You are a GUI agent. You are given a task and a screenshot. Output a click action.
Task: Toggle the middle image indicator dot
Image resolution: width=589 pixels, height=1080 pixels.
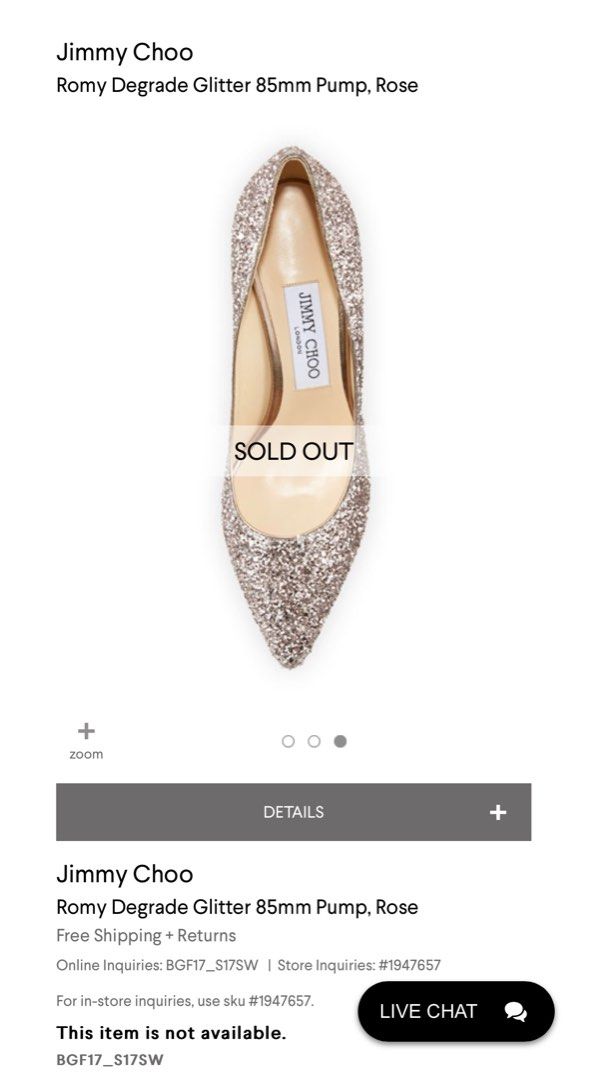coord(314,741)
